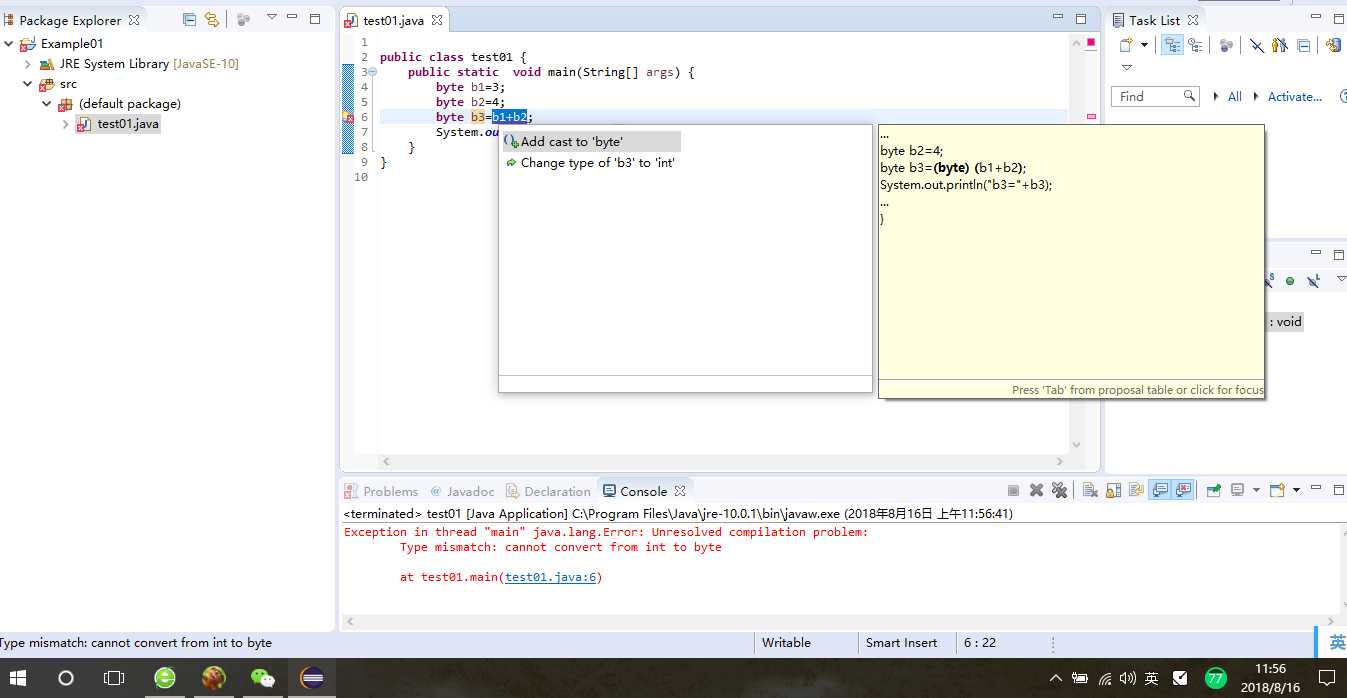Open New Task dropdown arrow
Screen dimensions: 1347x698
1144,45
